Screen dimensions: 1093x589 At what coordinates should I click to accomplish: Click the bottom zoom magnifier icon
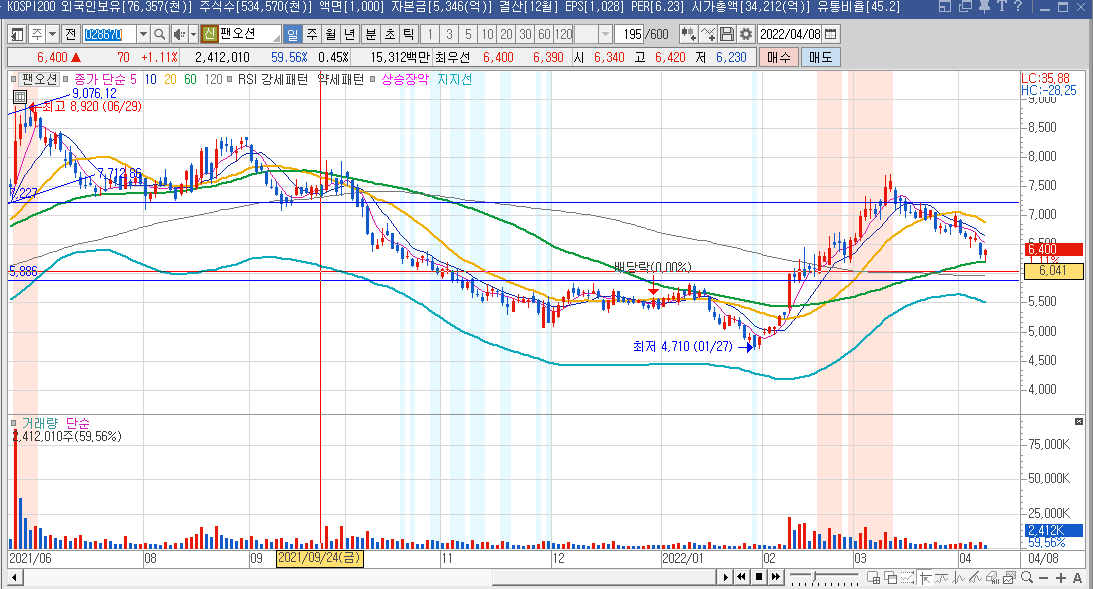pyautogui.click(x=1027, y=577)
